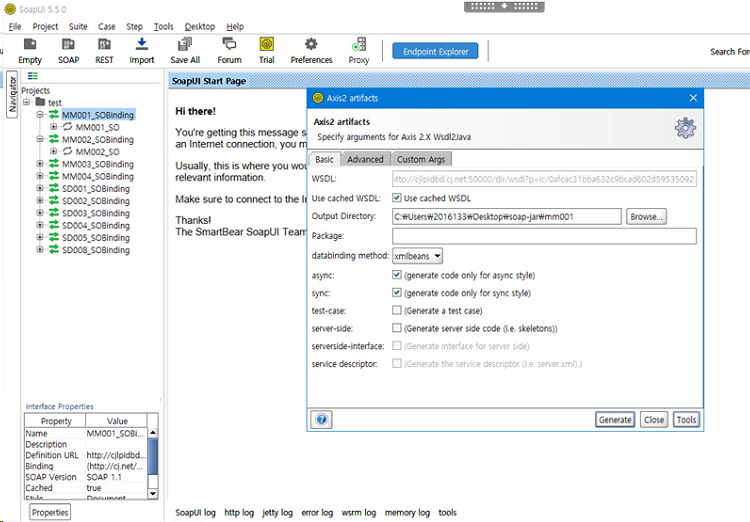Click the MM001_SO operation icon
This screenshot has width=750, height=522.
tap(67, 127)
